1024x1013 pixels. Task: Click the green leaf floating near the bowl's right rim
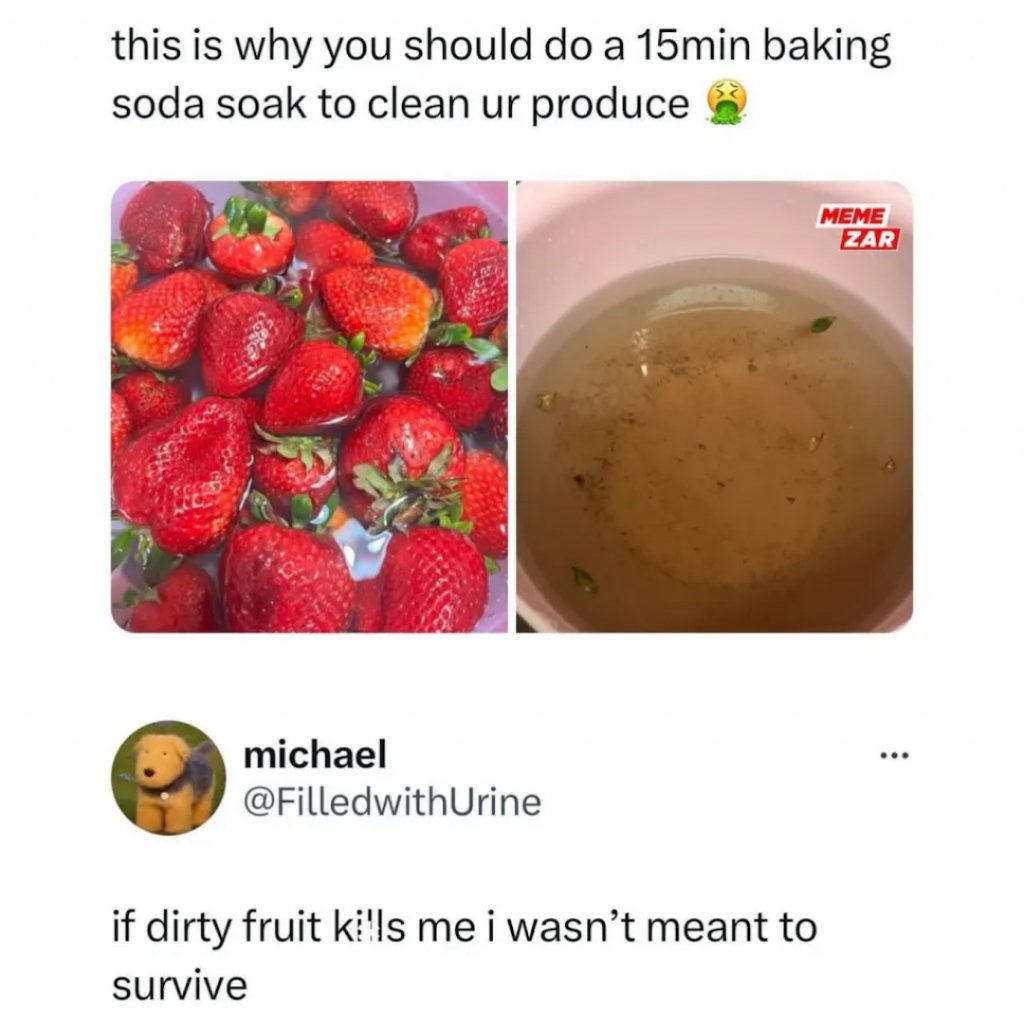(x=822, y=323)
